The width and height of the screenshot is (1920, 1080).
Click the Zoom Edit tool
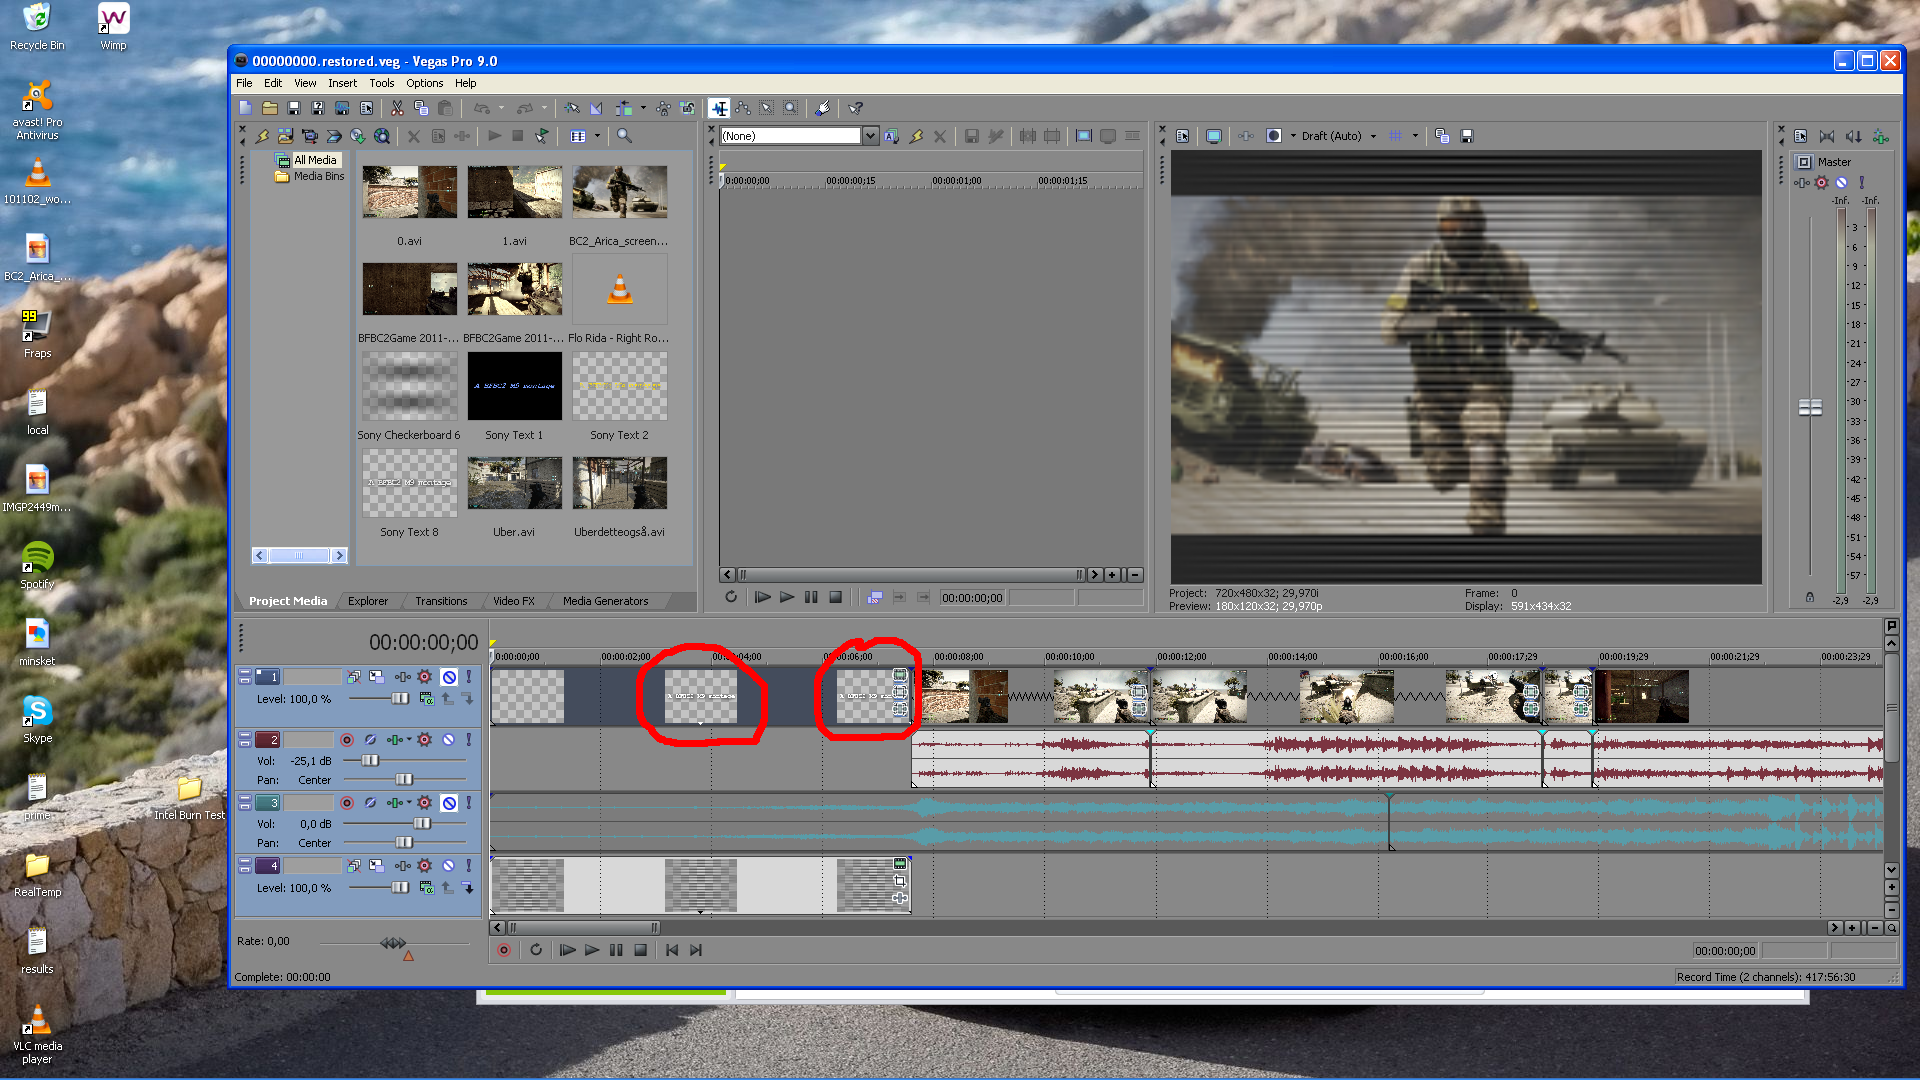pyautogui.click(x=790, y=108)
